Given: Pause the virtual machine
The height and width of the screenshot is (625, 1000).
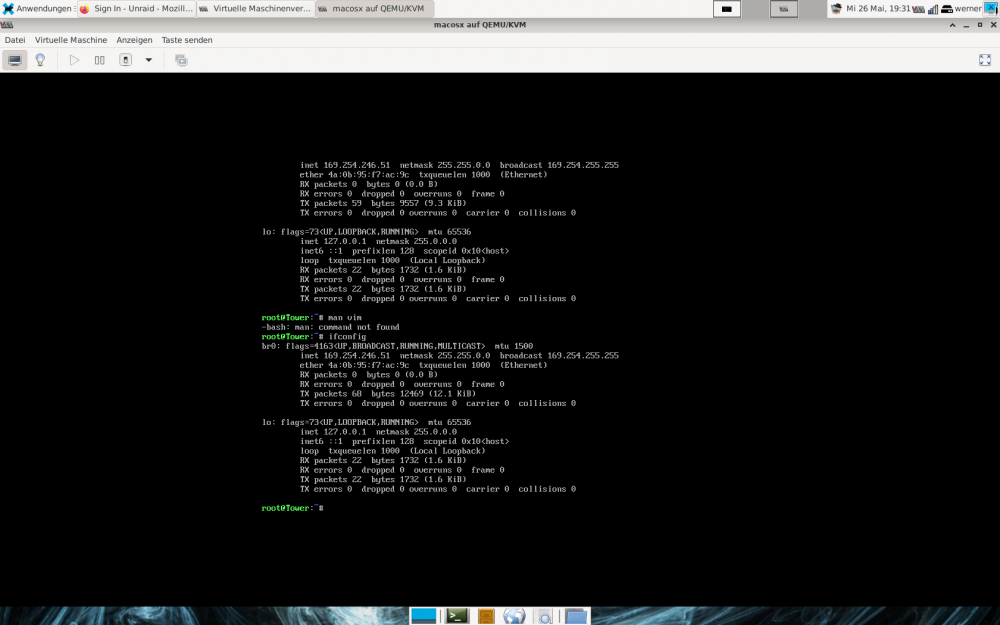Looking at the screenshot, I should (99, 60).
